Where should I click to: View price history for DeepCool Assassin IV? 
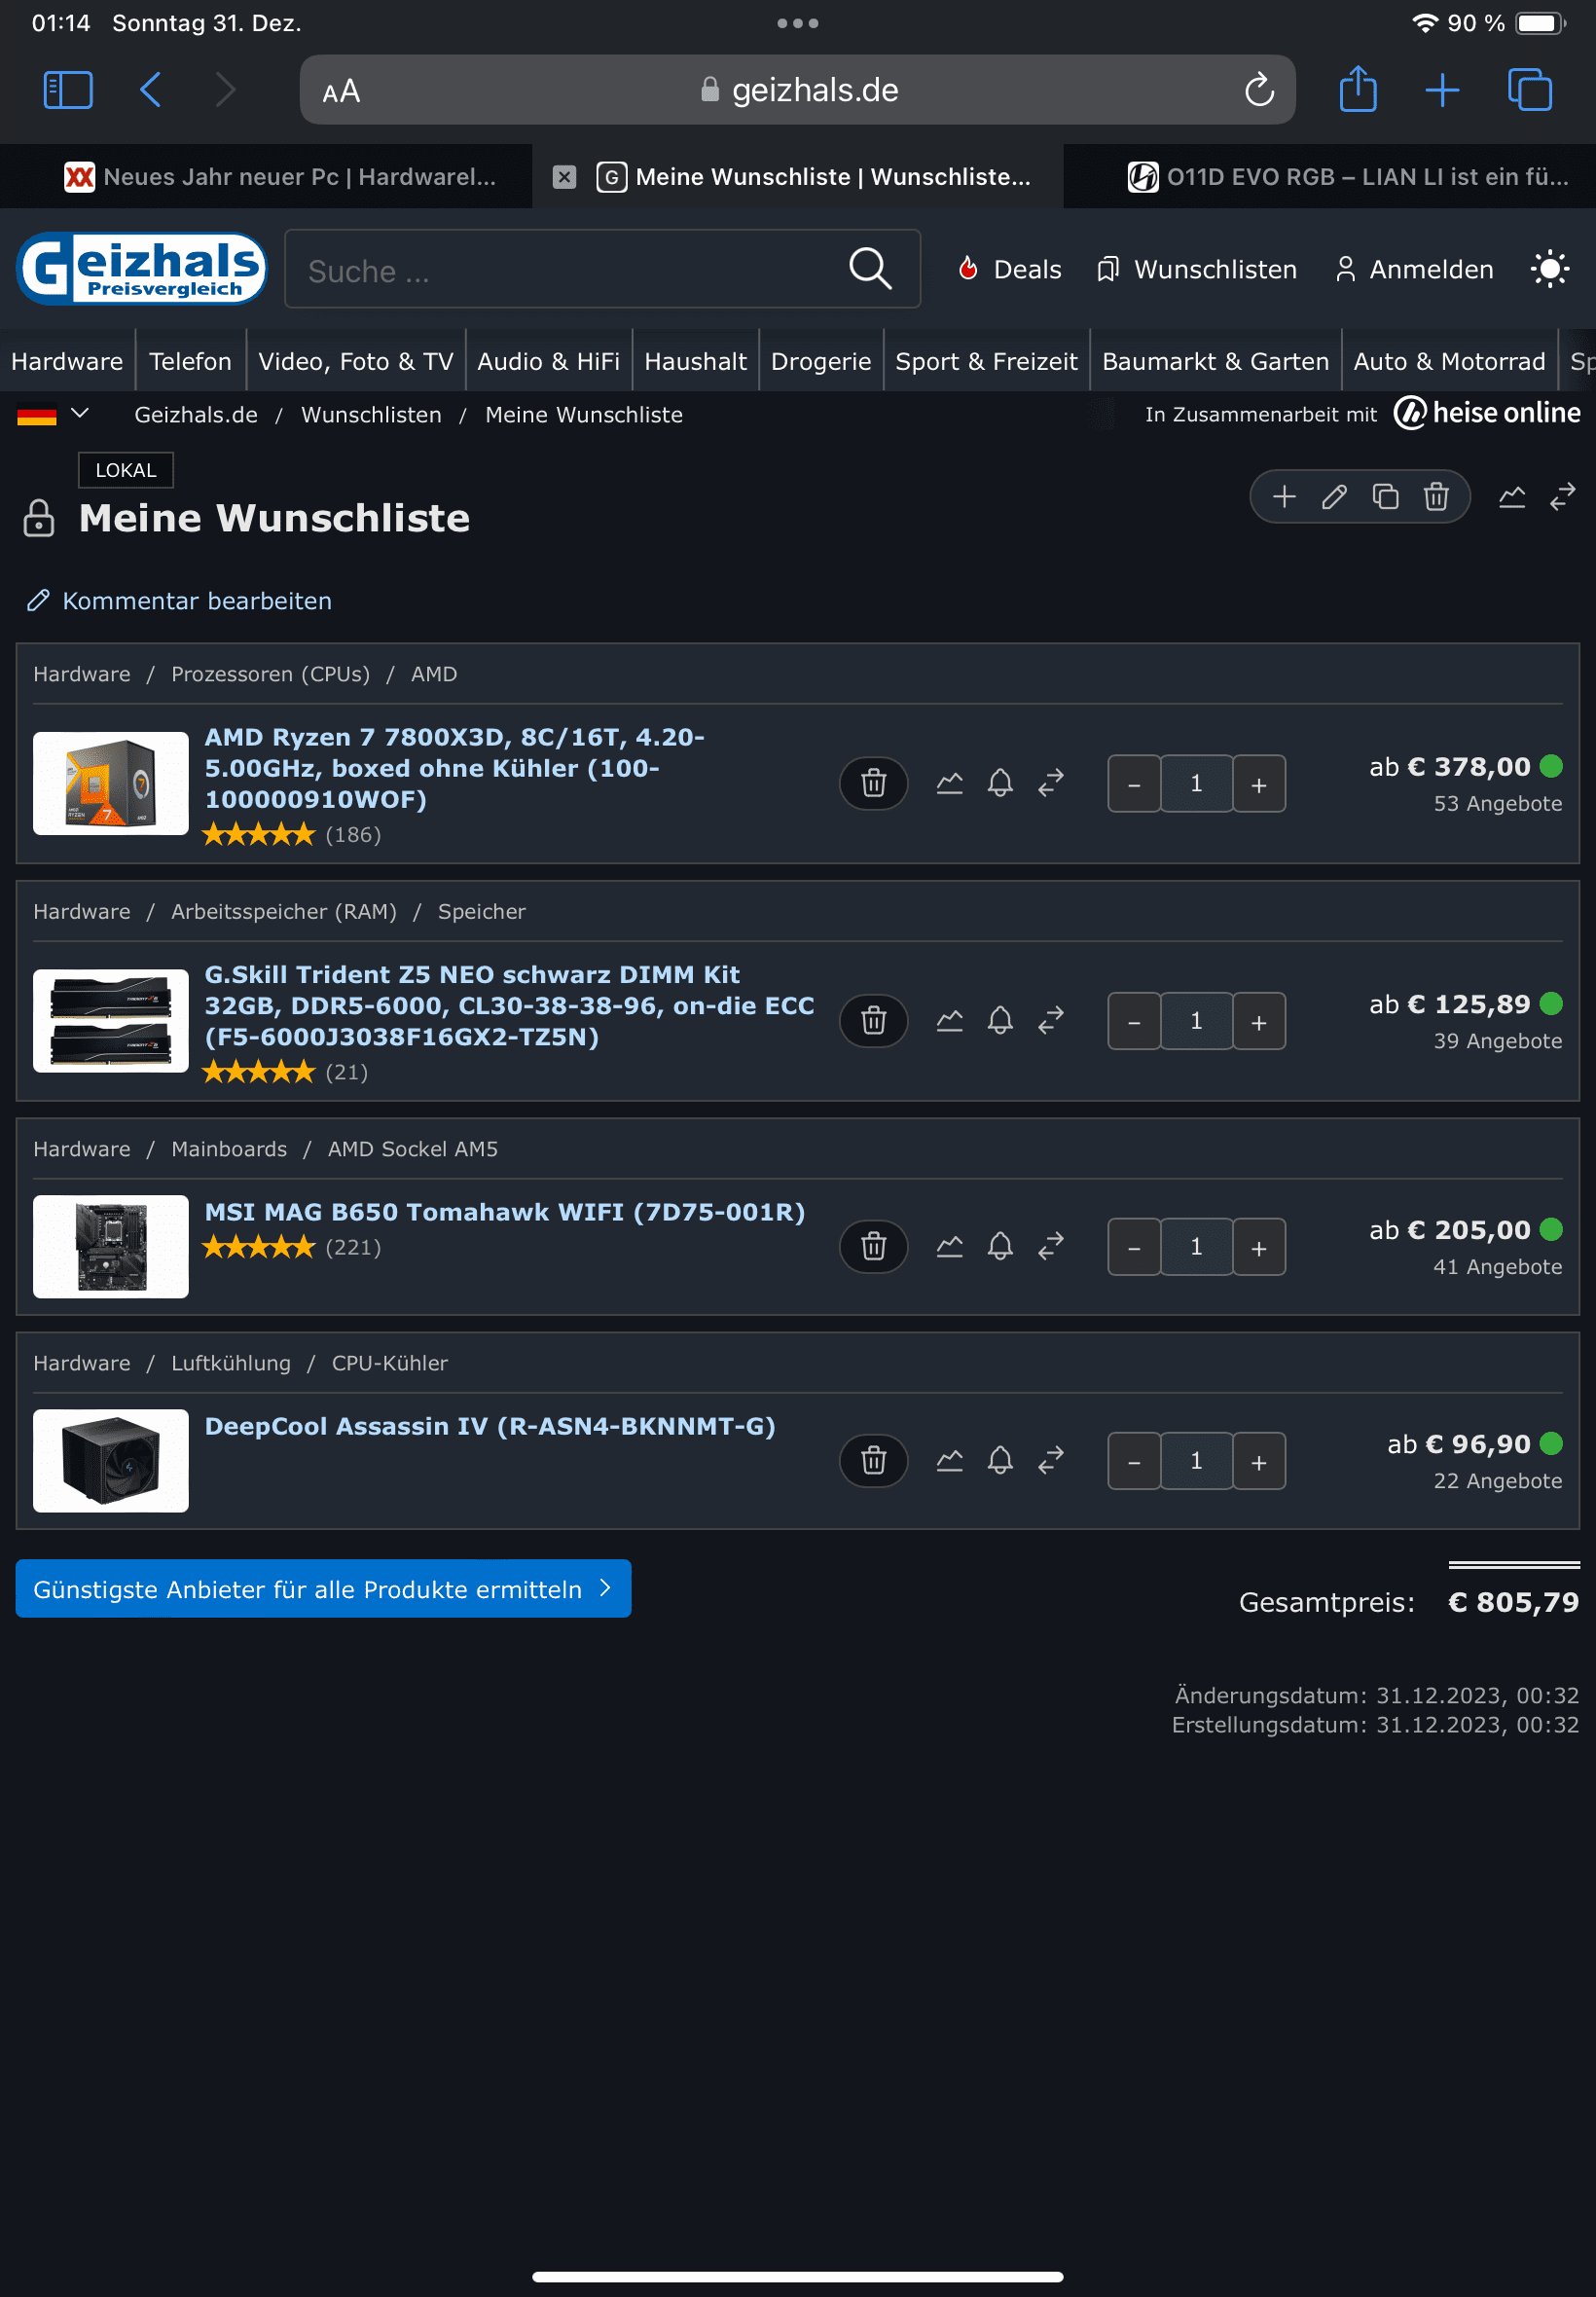coord(950,1460)
